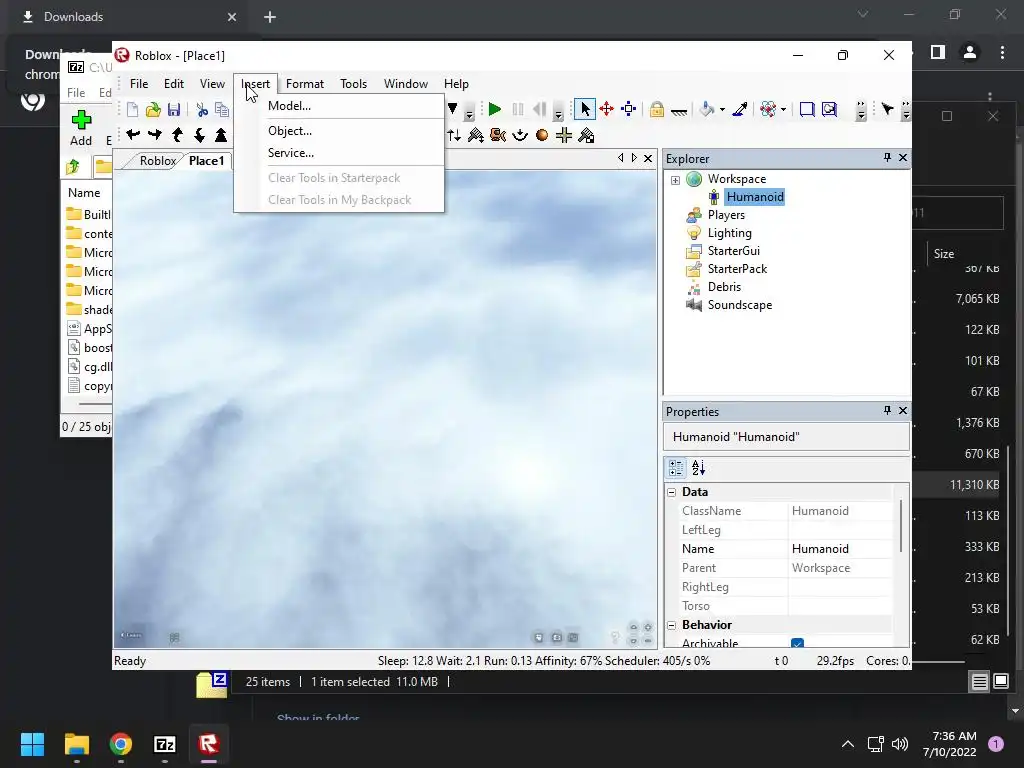Expand the playback toolbar overflow options

point(558,112)
